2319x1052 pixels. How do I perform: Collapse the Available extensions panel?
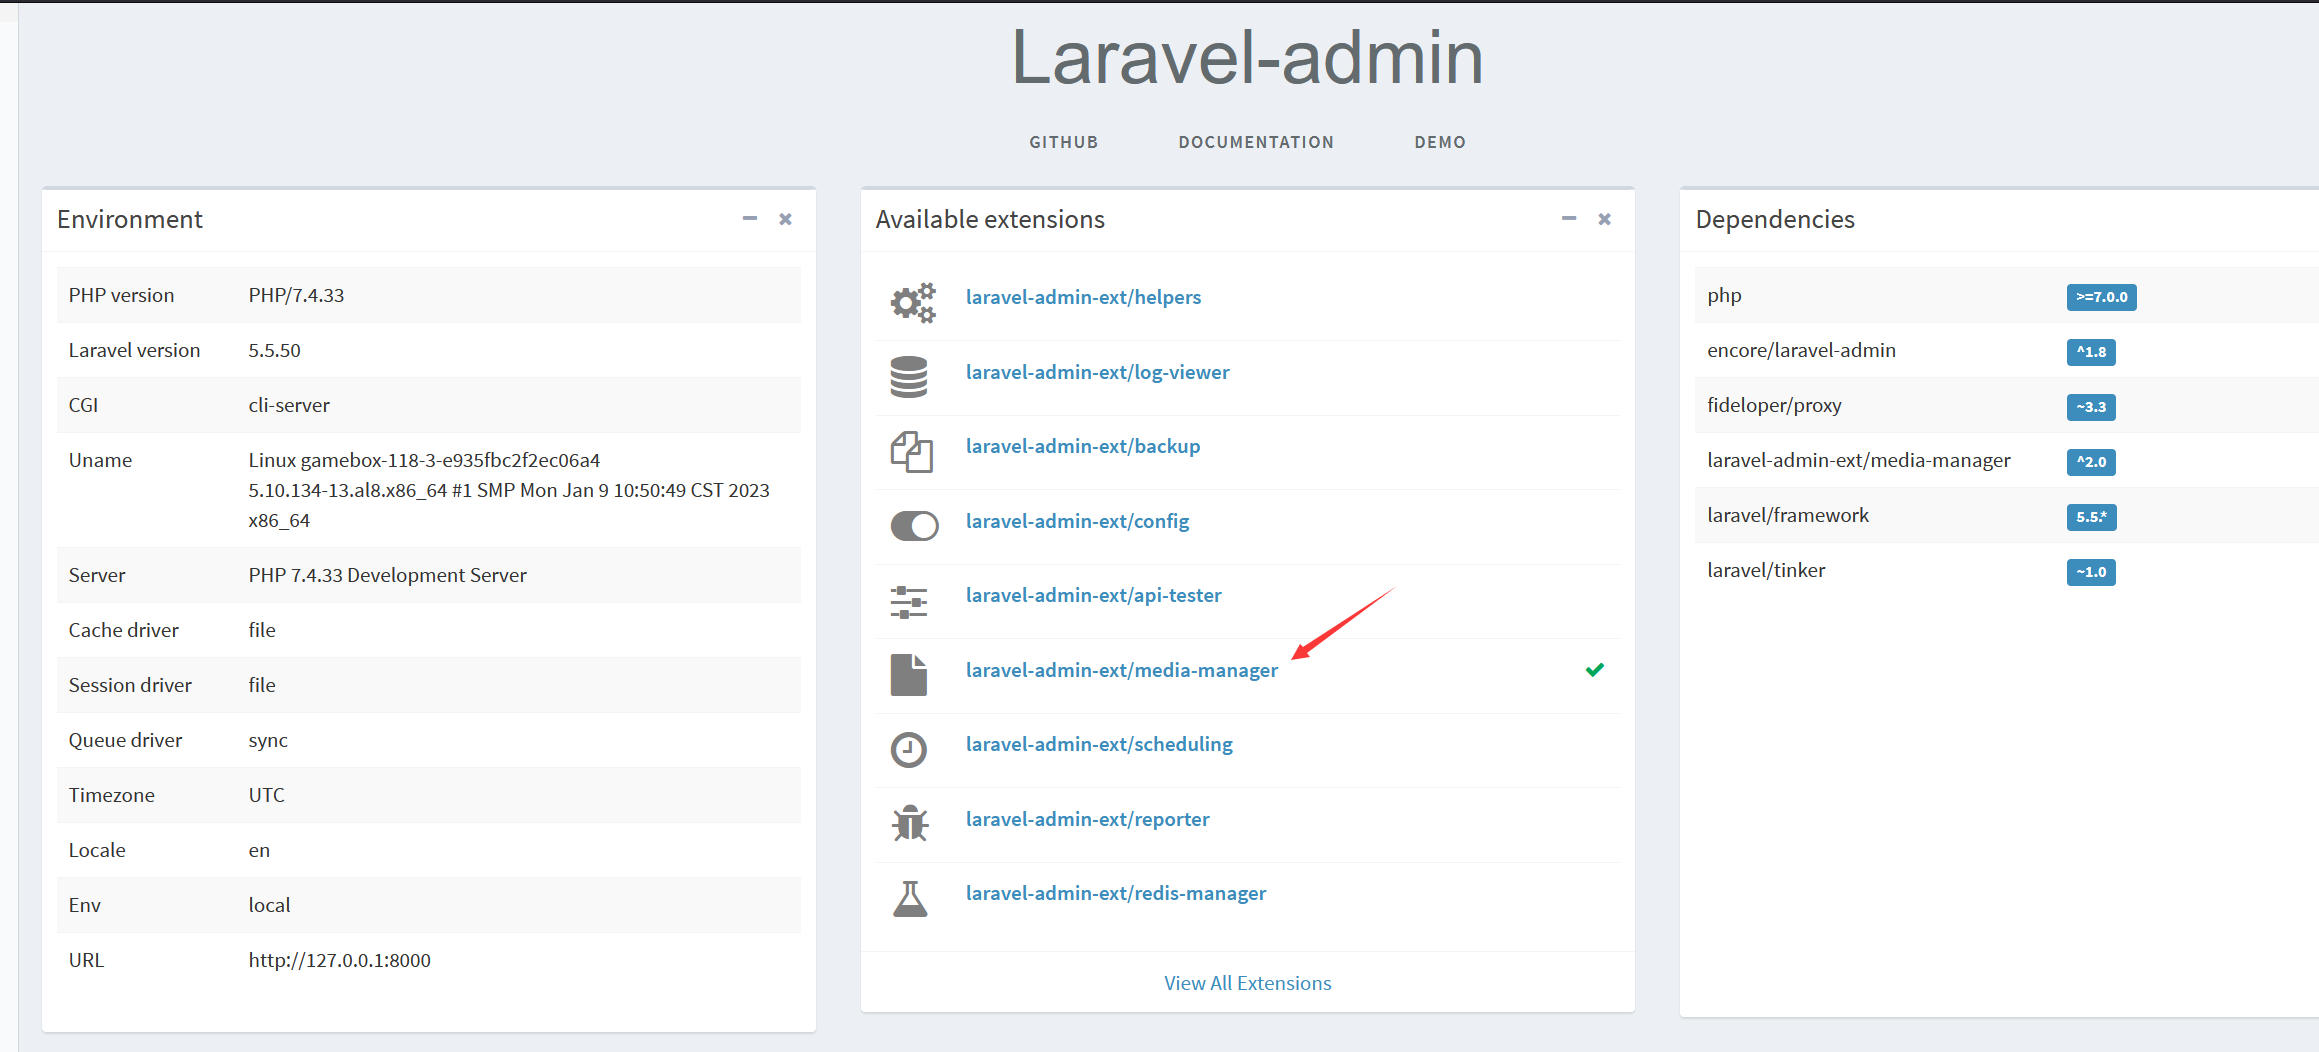pos(1568,219)
